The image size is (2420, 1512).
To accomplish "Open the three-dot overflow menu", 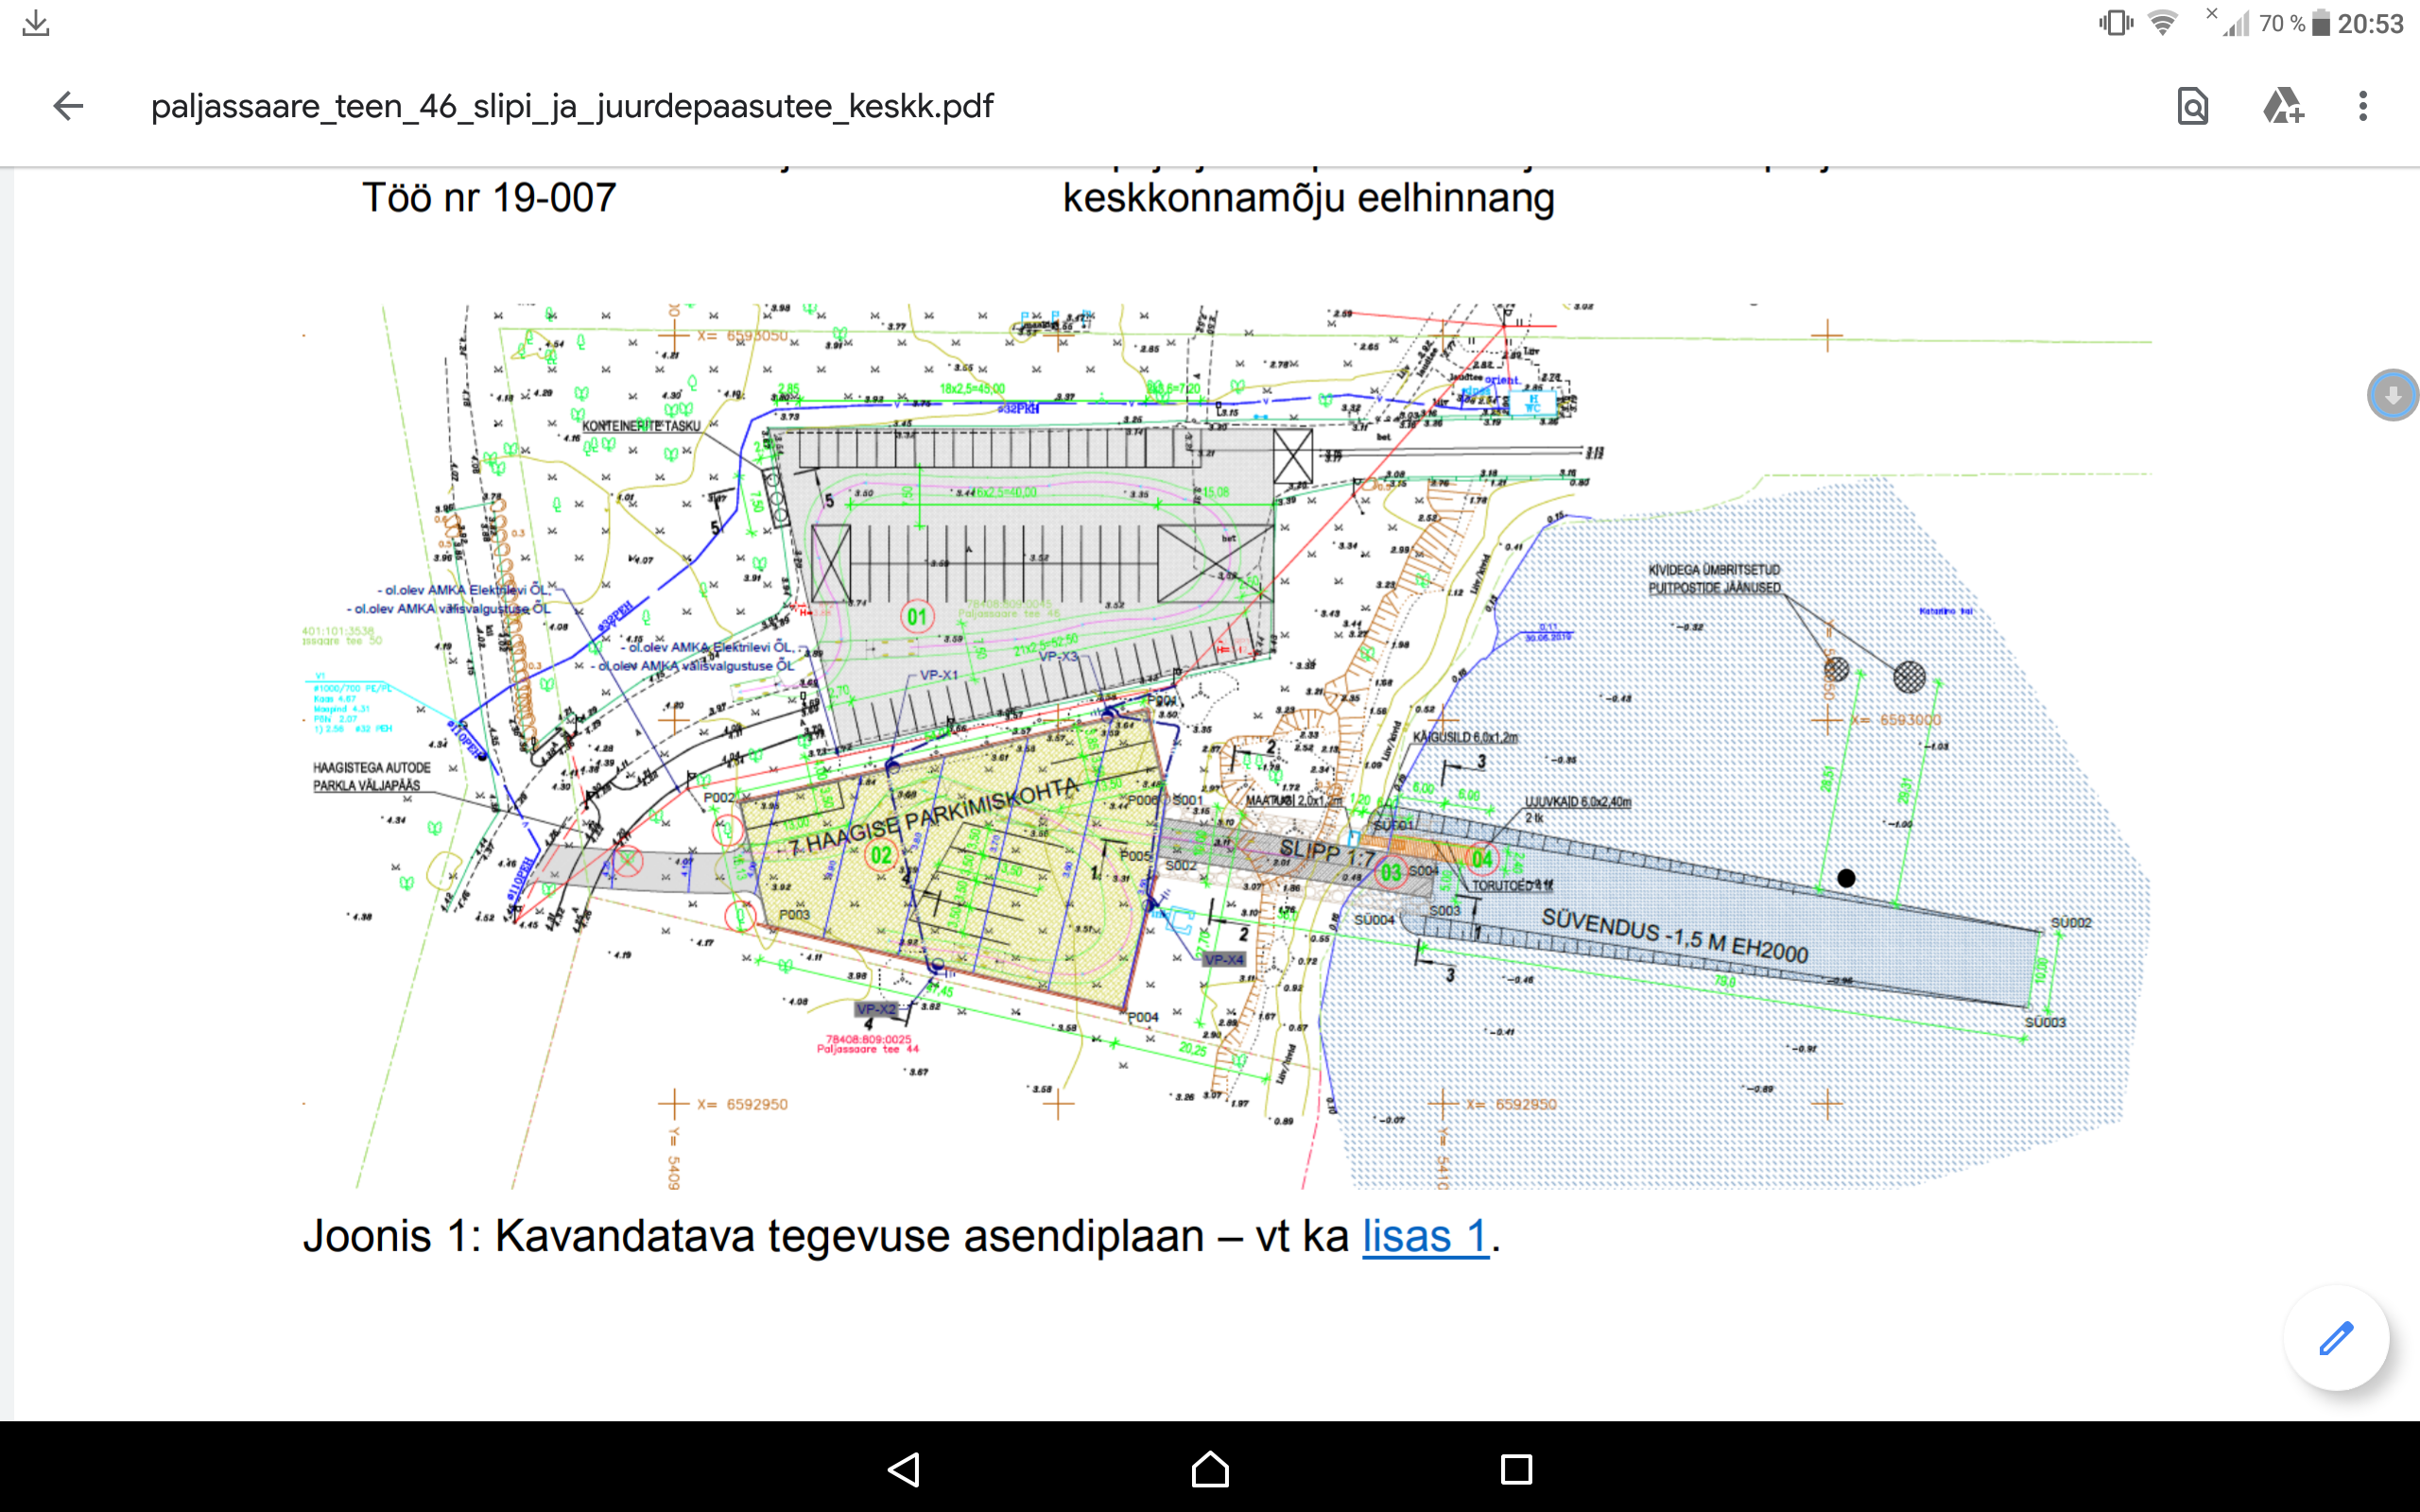I will point(2363,106).
